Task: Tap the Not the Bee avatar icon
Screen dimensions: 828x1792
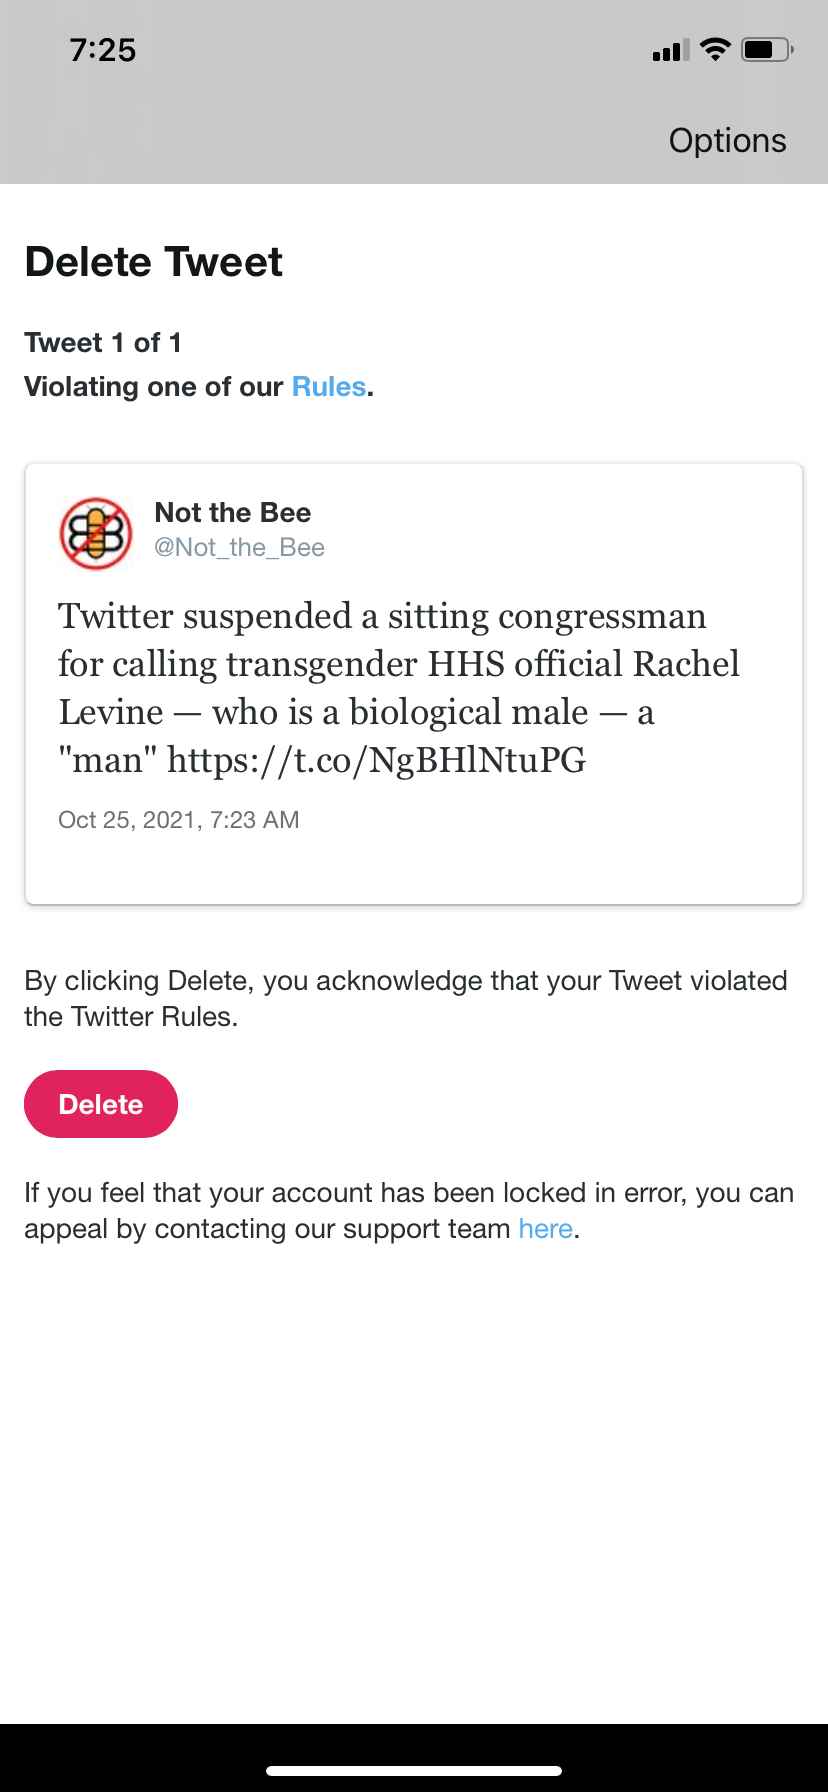Action: click(96, 533)
